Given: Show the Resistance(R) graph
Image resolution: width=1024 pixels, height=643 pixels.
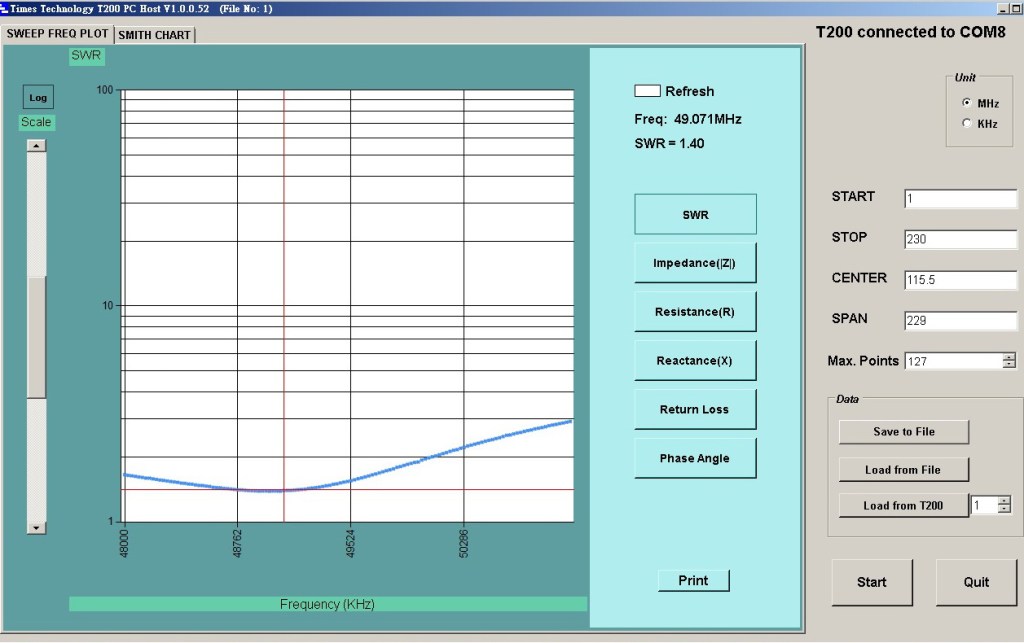Looking at the screenshot, I should (x=695, y=312).
